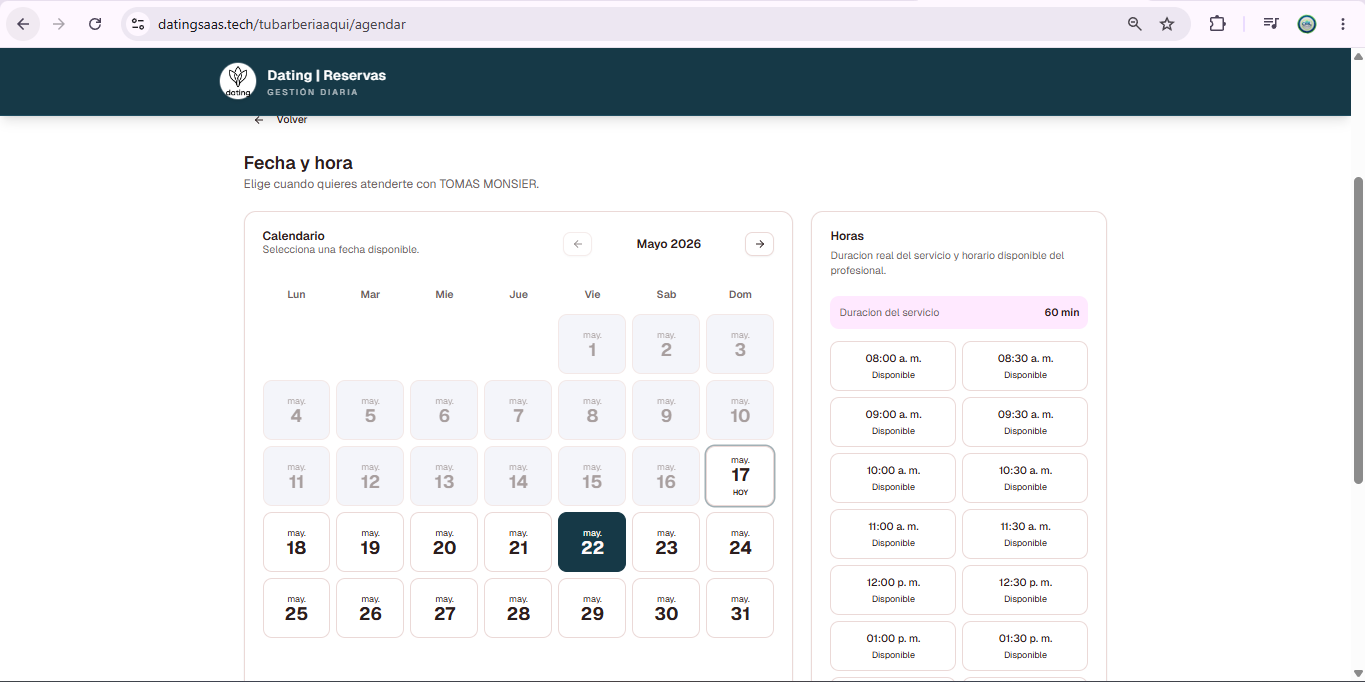Viewport: 1365px width, 682px height.
Task: Click the 60 min duration value
Action: coord(1062,312)
